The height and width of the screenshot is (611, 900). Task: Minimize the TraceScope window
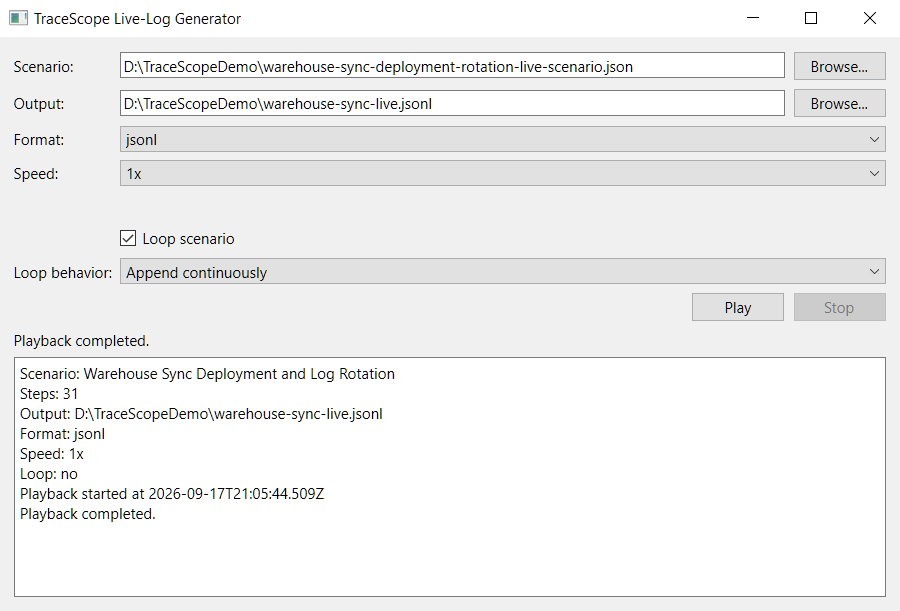(x=752, y=18)
